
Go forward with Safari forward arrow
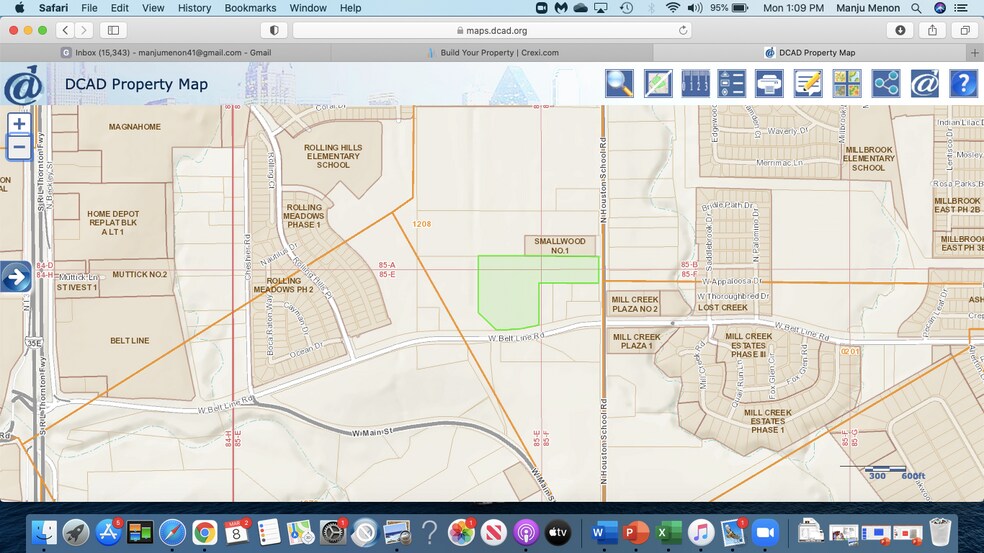pos(83,30)
